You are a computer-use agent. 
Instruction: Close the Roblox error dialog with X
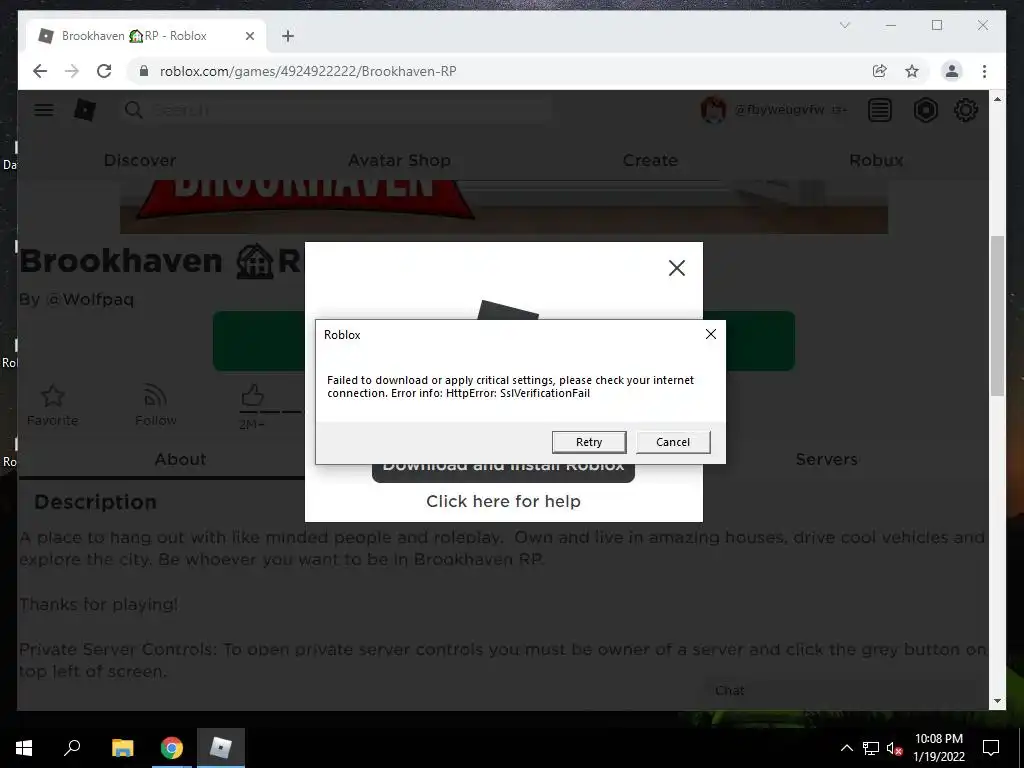click(711, 334)
